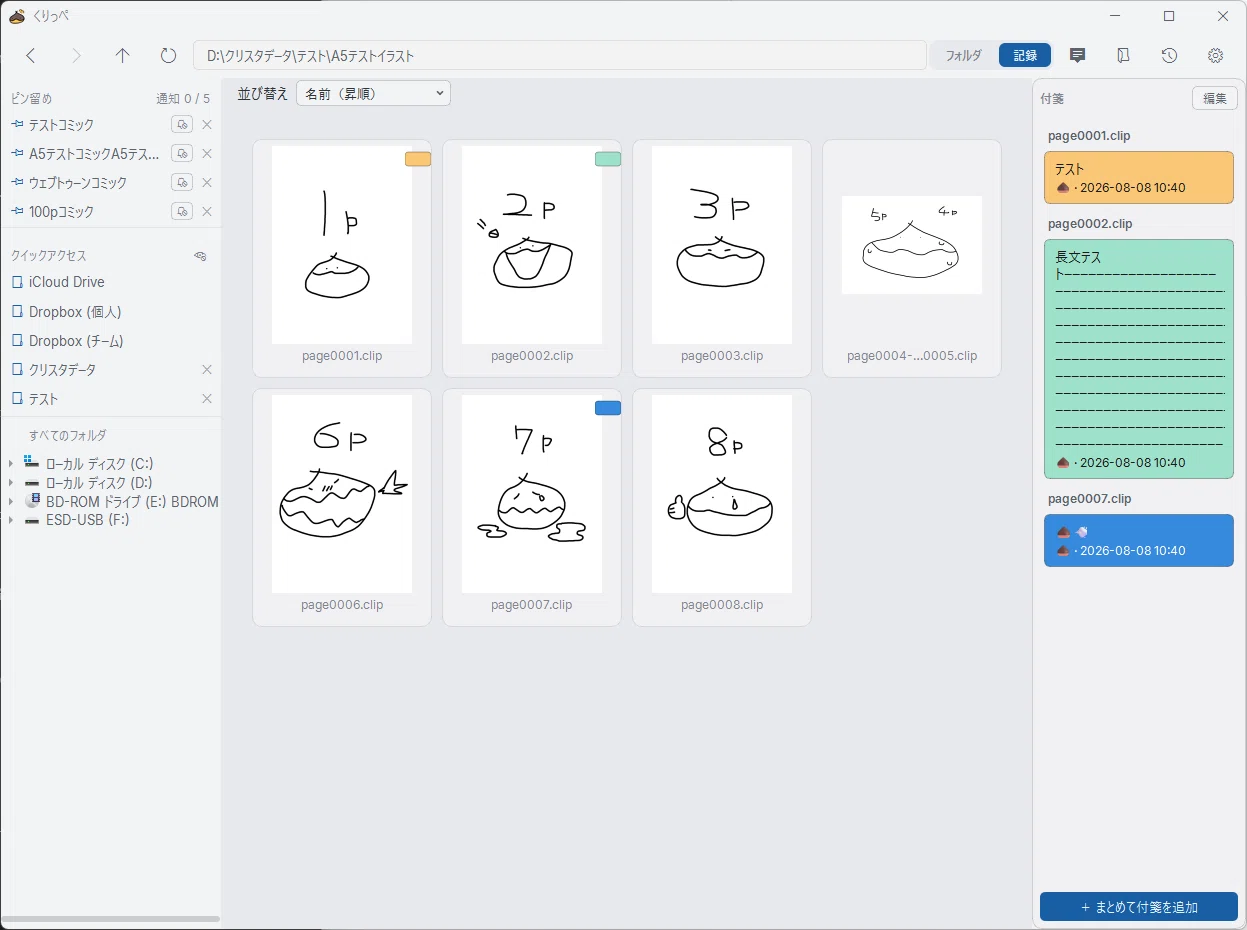The width and height of the screenshot is (1247, 930).
Task: Click the 通知 0 / 5 counter
Action: [x=183, y=99]
